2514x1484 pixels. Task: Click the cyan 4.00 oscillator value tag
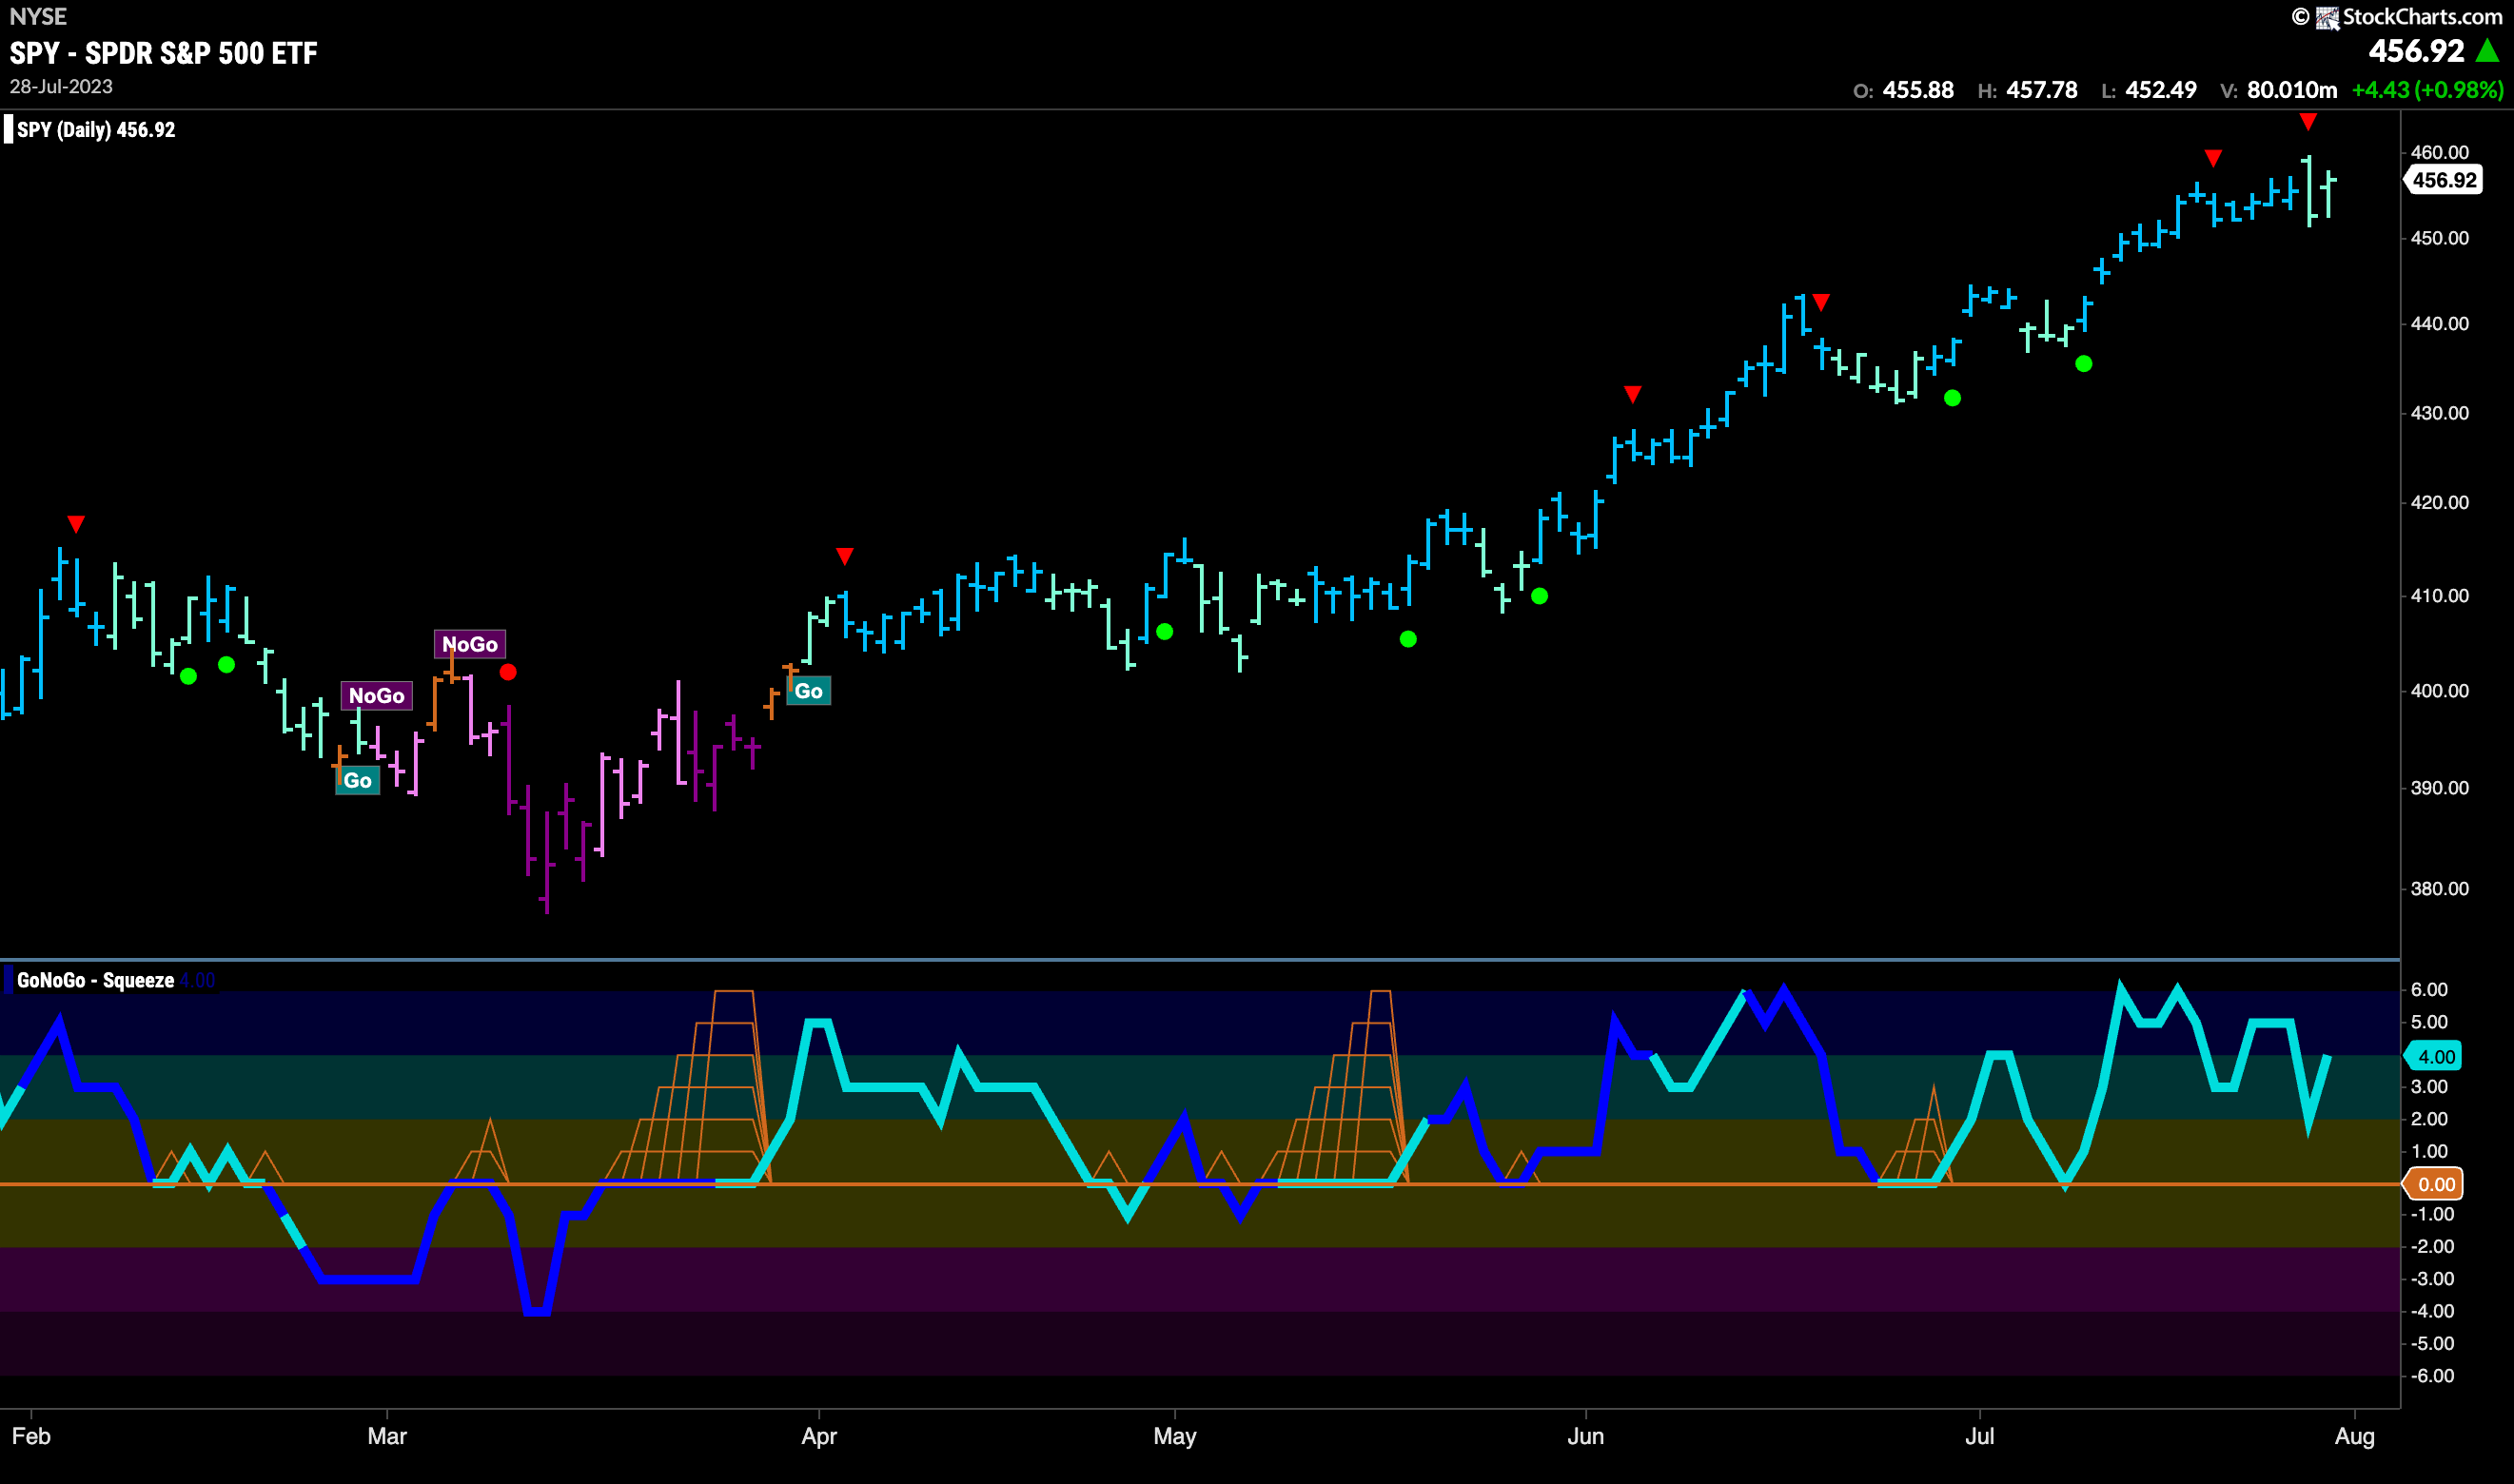click(x=2434, y=1056)
